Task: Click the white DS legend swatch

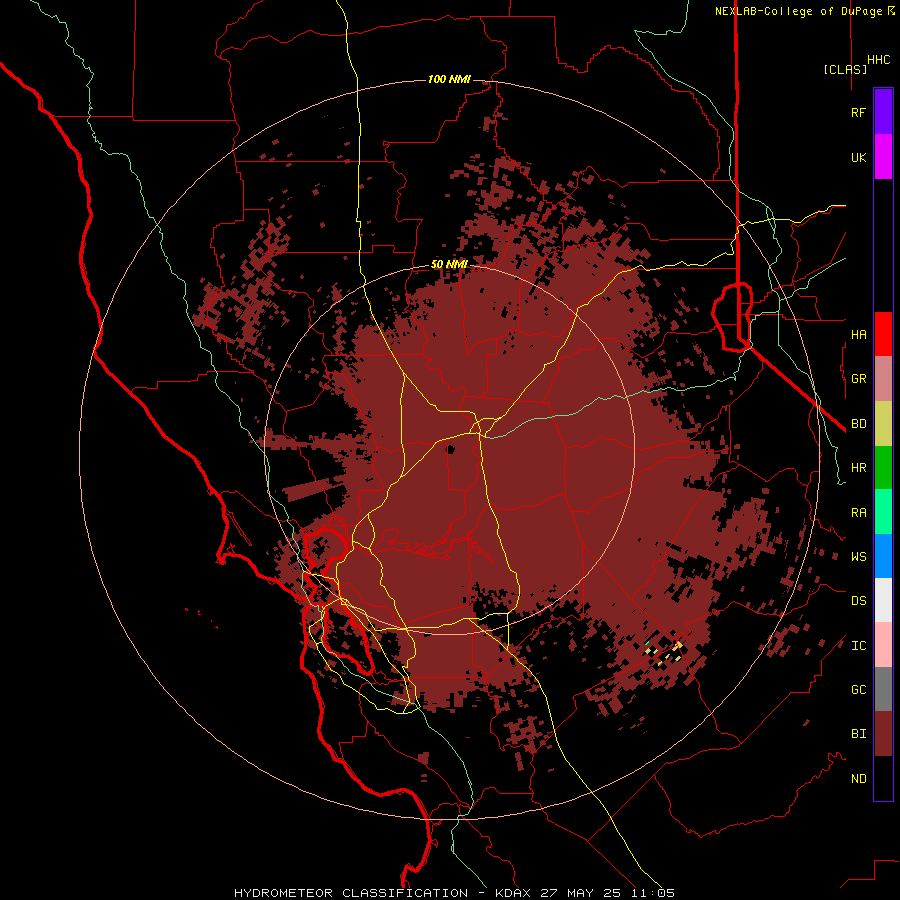Action: (x=883, y=600)
